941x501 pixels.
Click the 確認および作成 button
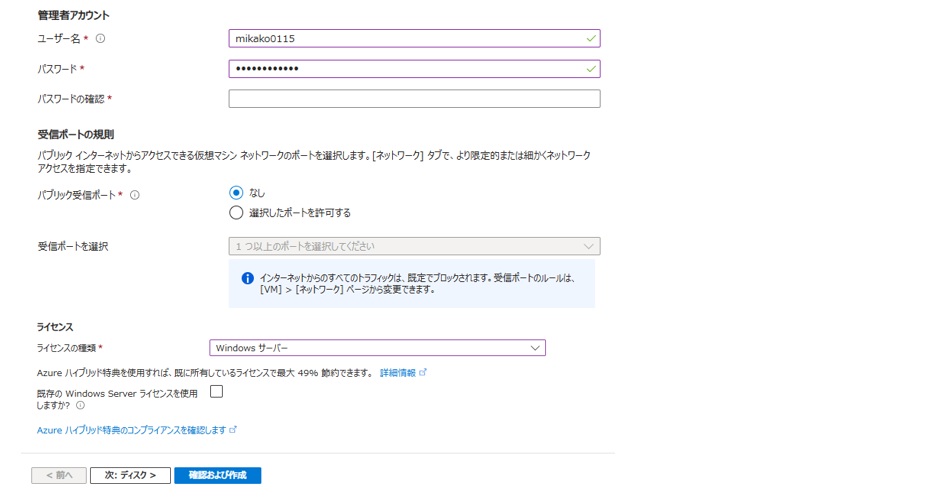217,475
